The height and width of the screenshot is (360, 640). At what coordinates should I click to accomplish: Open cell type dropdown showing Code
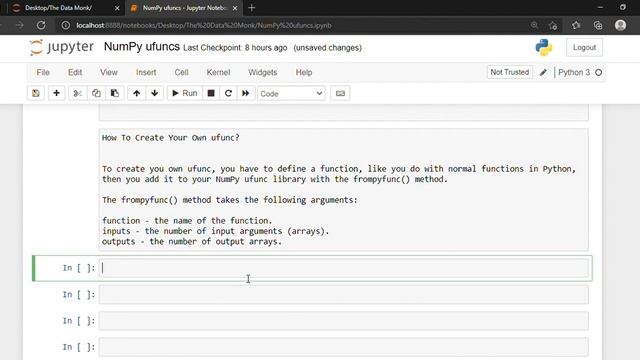291,94
